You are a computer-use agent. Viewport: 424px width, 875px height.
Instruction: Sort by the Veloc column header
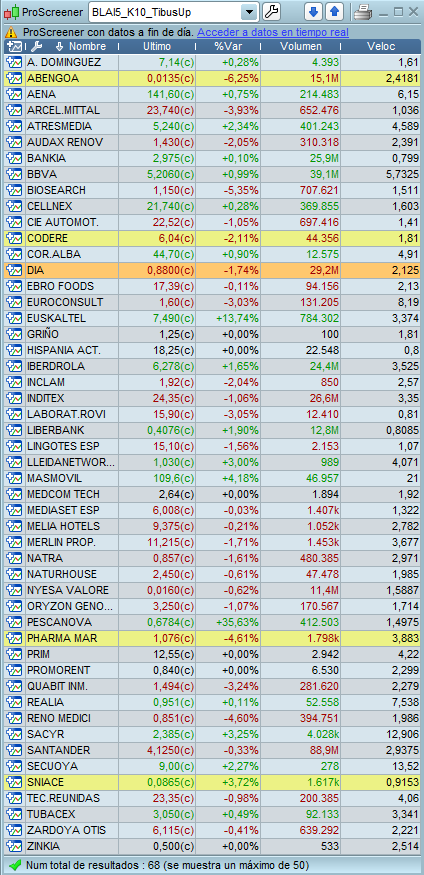pyautogui.click(x=381, y=47)
